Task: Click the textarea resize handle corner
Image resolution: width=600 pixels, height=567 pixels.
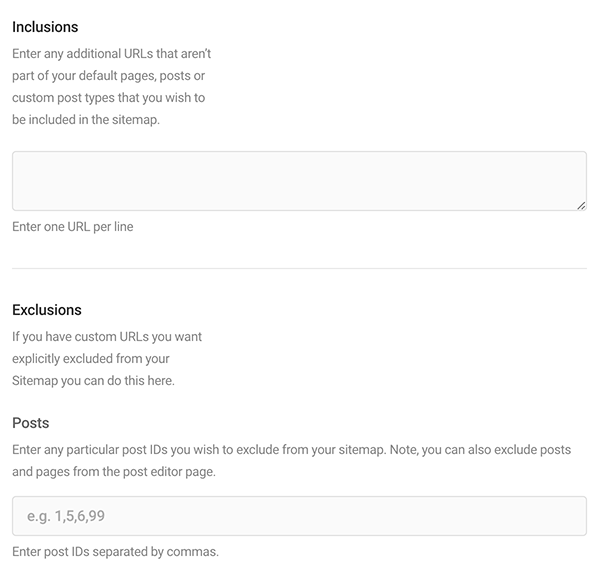Action: (x=581, y=205)
